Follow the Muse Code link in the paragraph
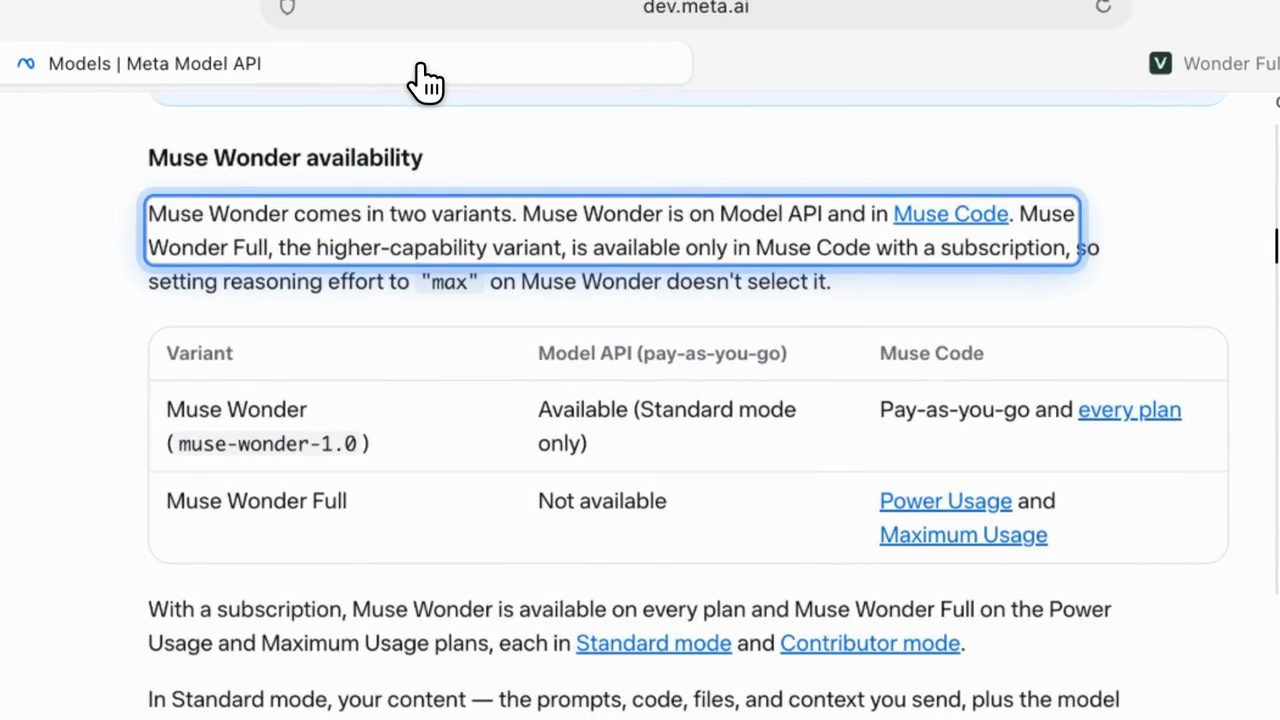Screen dimensions: 1280x720 (x=950, y=214)
